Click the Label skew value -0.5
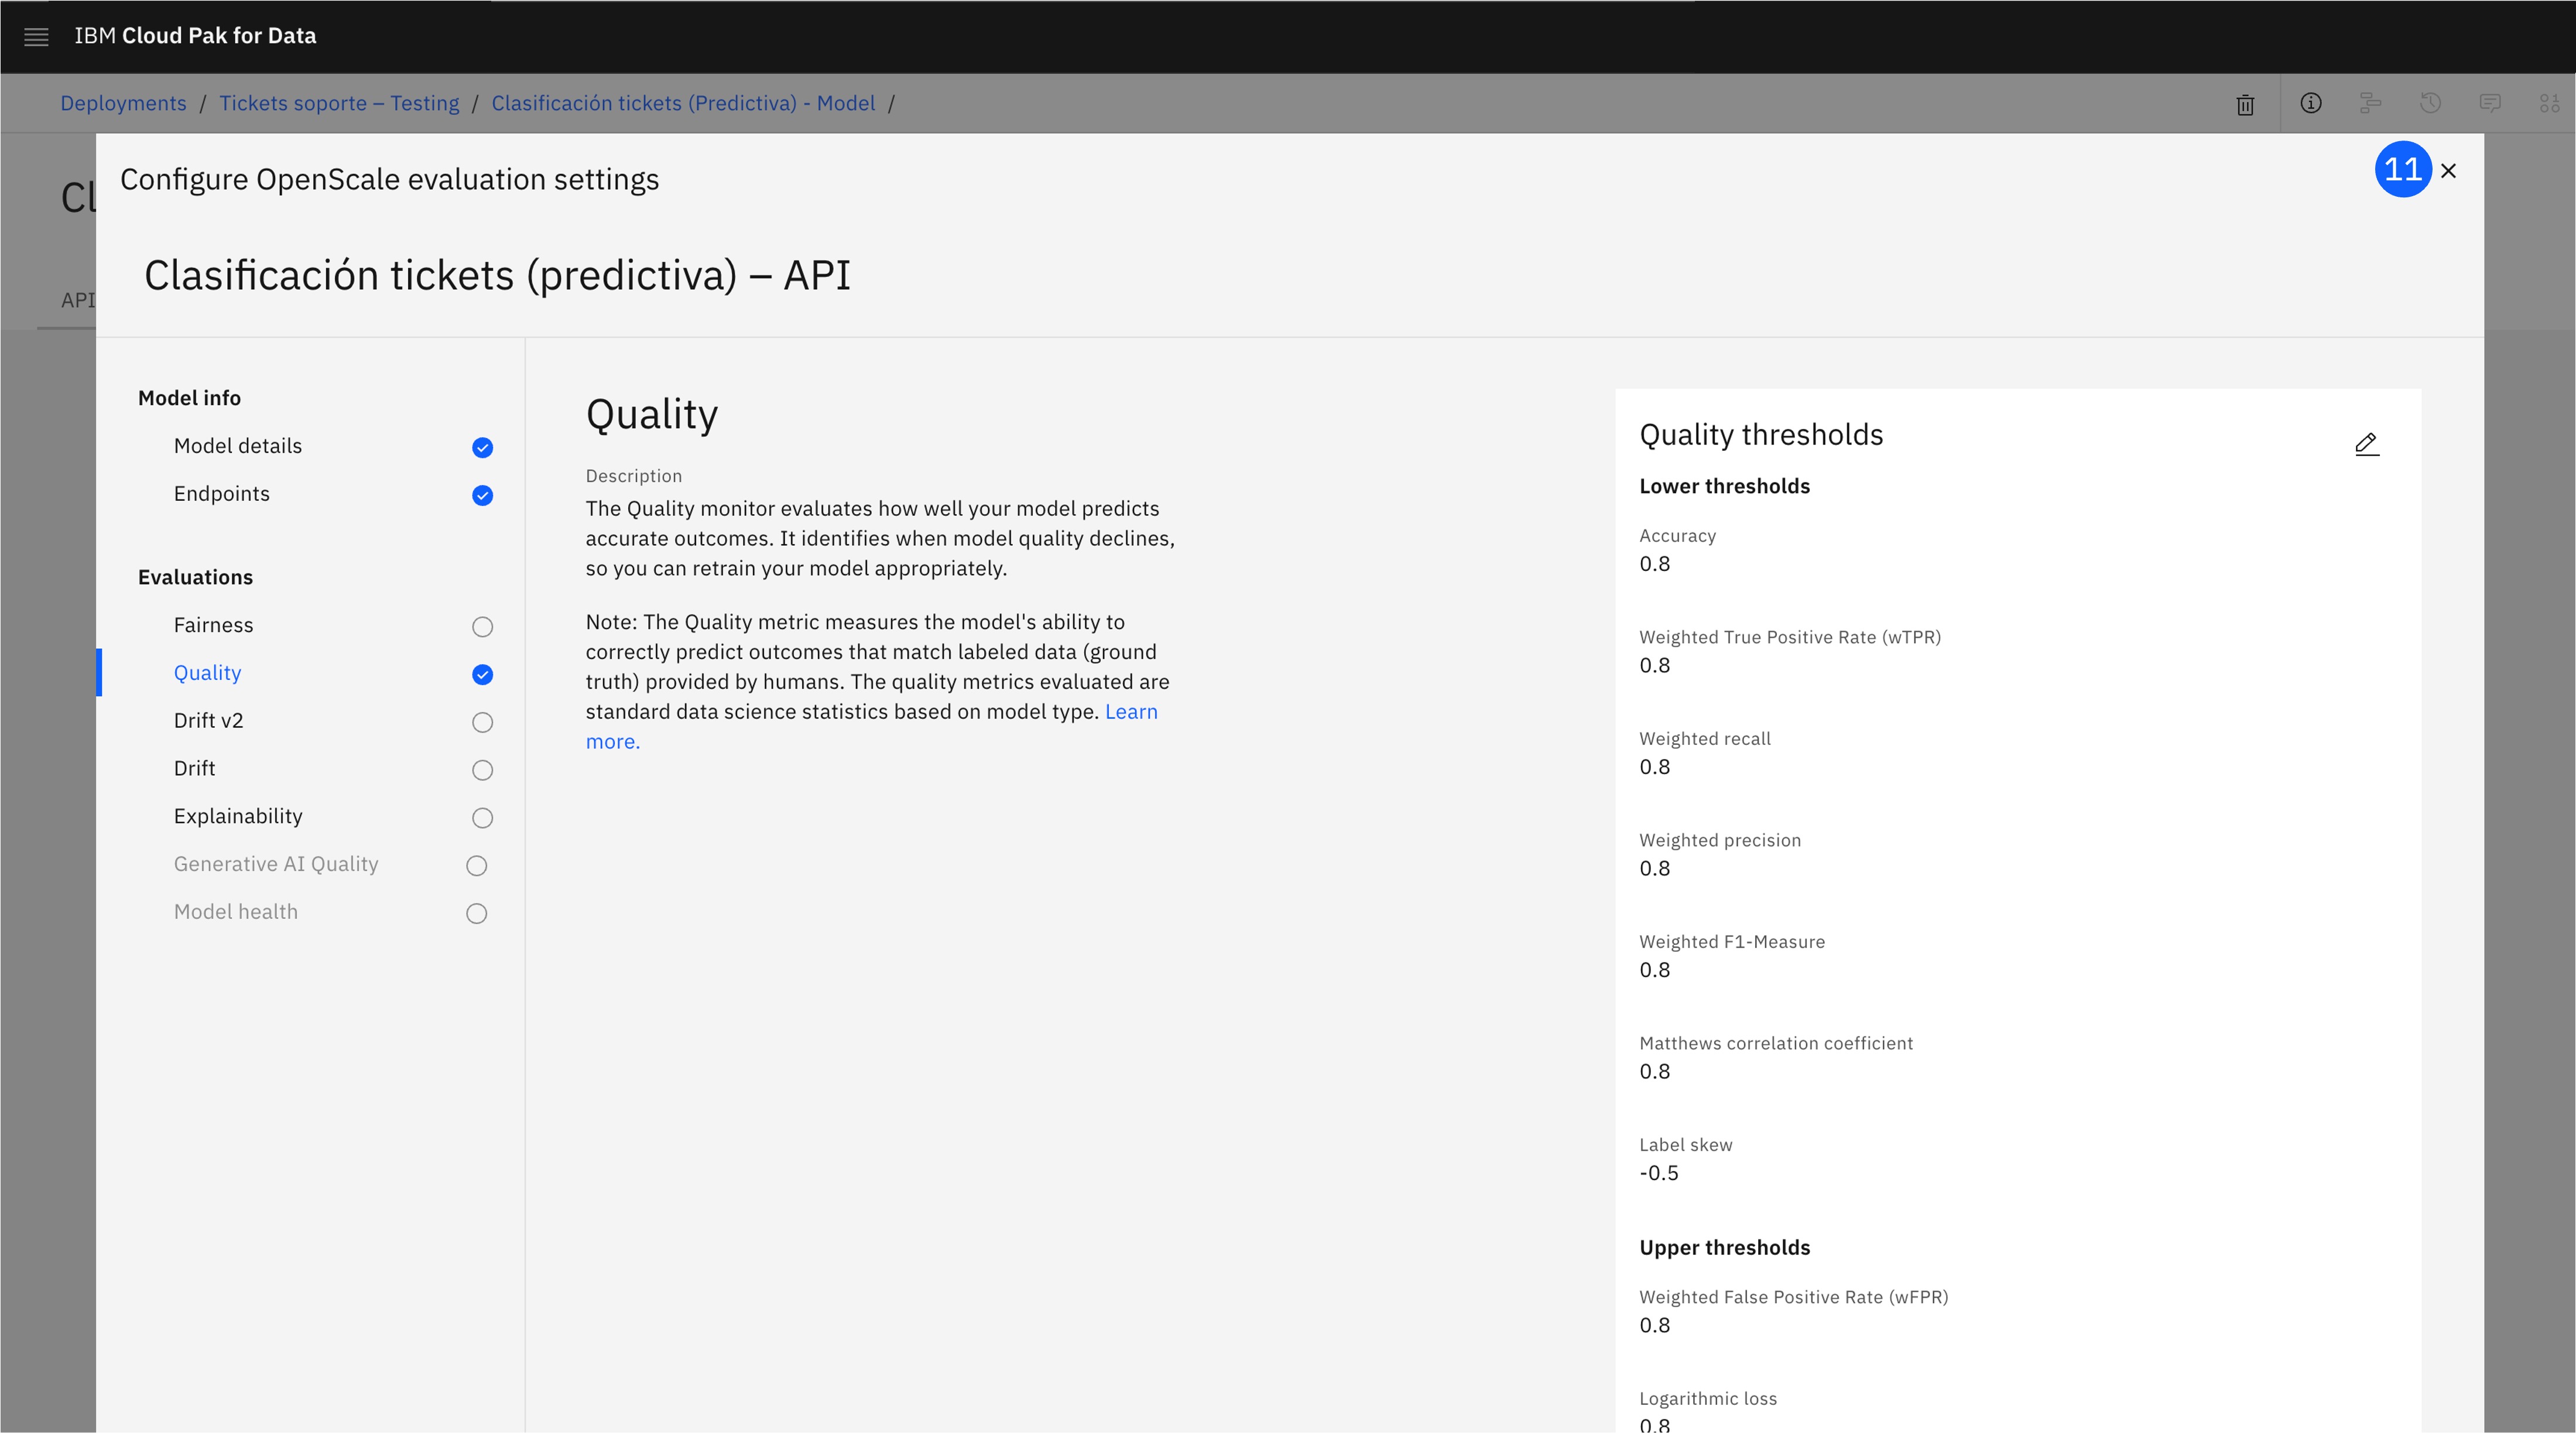 [x=1659, y=1173]
